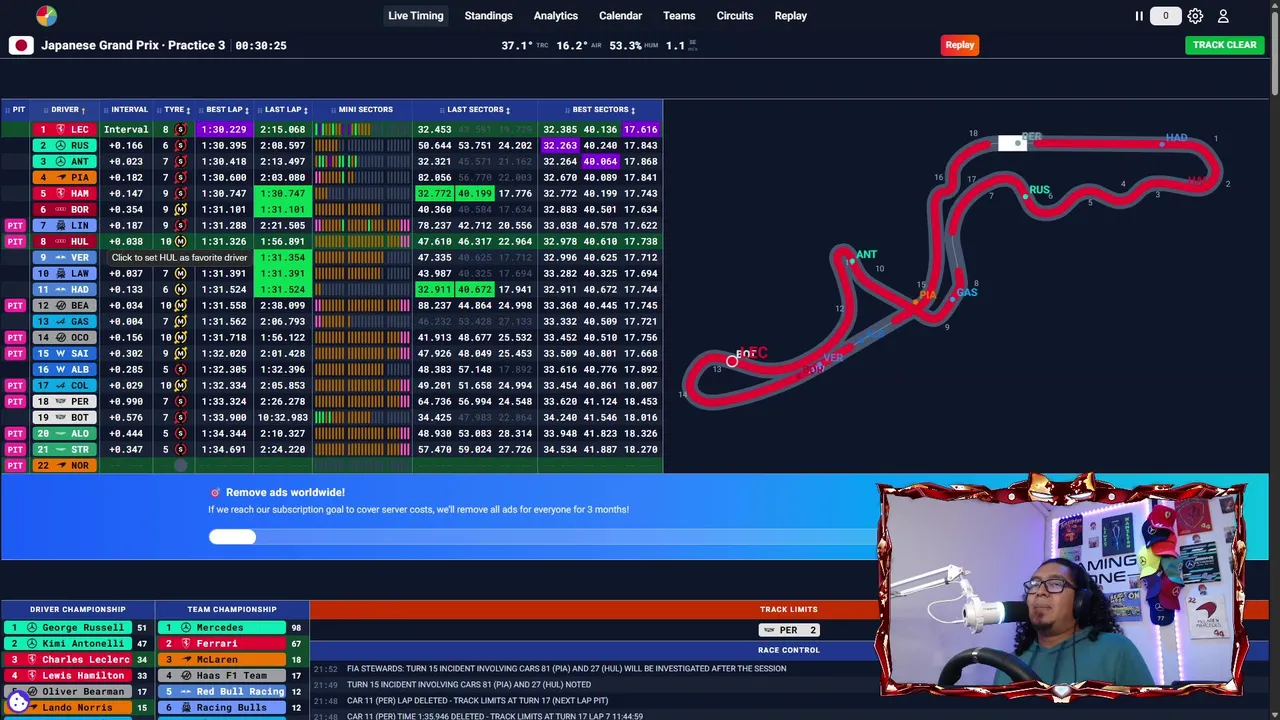Open the Standings page
This screenshot has height=720, width=1280.
[x=488, y=16]
